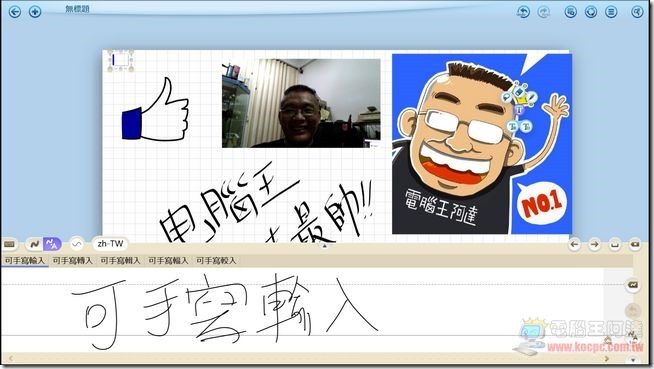The width and height of the screenshot is (654, 369).
Task: Choose fourth candidate 可手寫輻入
Action: [x=169, y=261]
